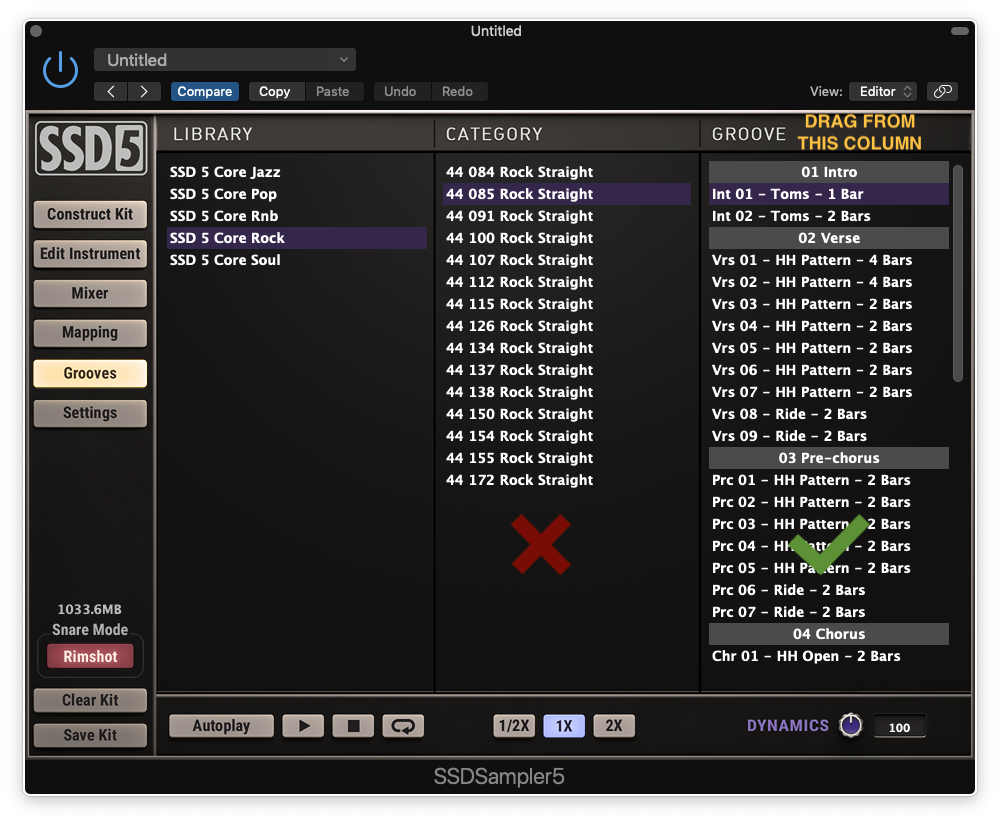The height and width of the screenshot is (823, 1000).
Task: Click the 04 Chorus groove header
Action: (829, 634)
